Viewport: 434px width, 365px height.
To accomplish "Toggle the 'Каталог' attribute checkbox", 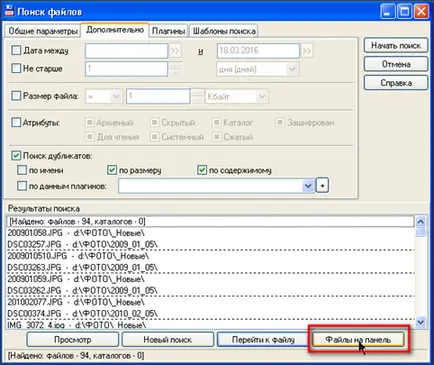I will pyautogui.click(x=217, y=122).
